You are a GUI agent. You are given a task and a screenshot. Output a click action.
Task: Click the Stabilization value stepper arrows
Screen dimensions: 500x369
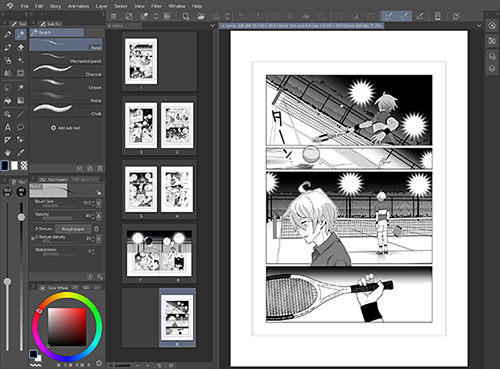[93, 252]
